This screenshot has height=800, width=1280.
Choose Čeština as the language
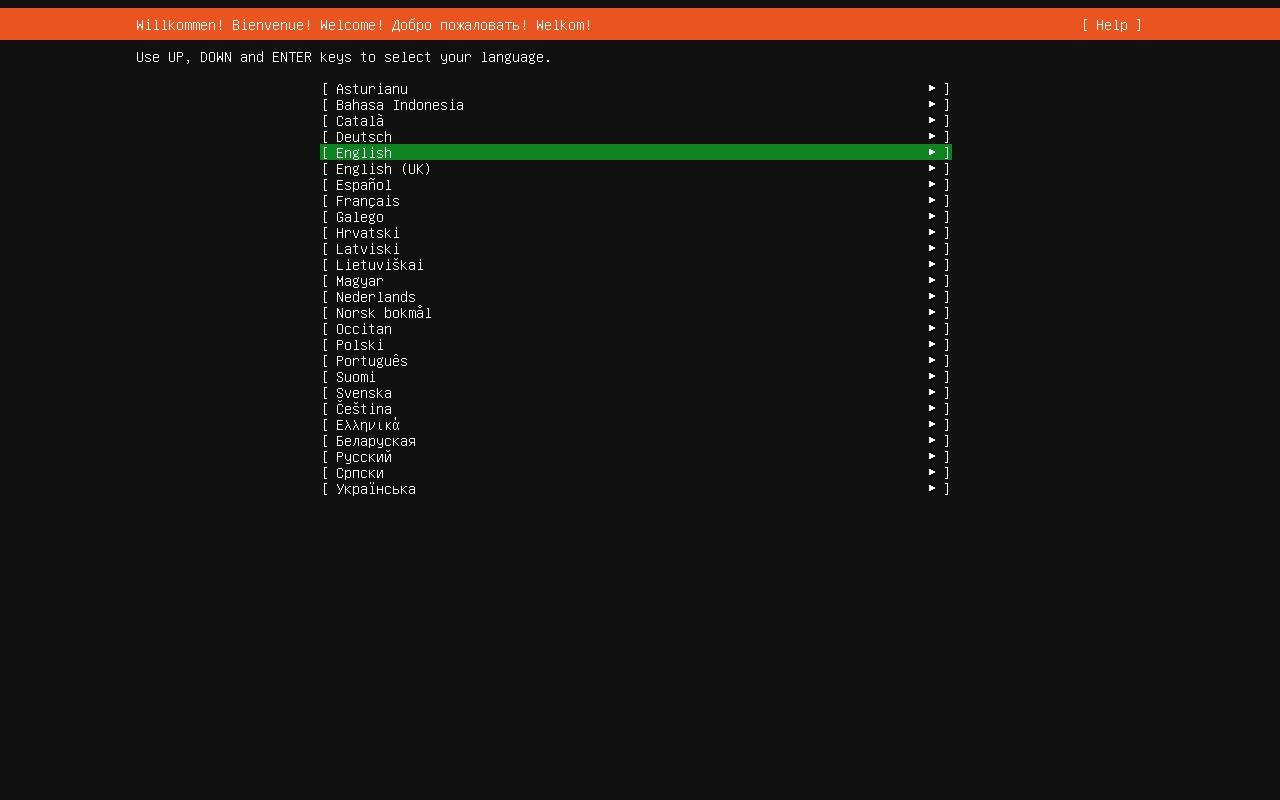pyautogui.click(x=363, y=408)
